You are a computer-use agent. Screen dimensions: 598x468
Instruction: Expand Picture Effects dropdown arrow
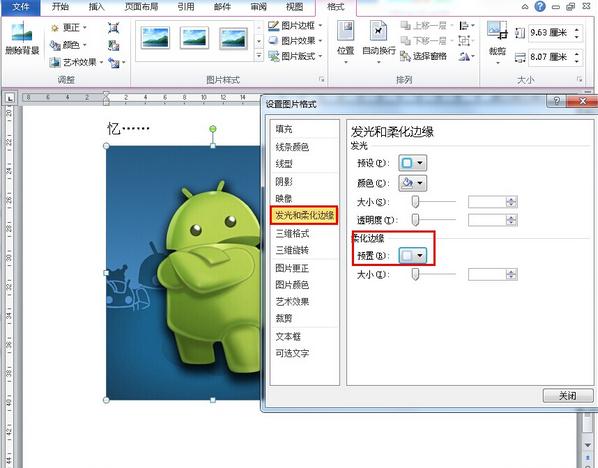320,41
